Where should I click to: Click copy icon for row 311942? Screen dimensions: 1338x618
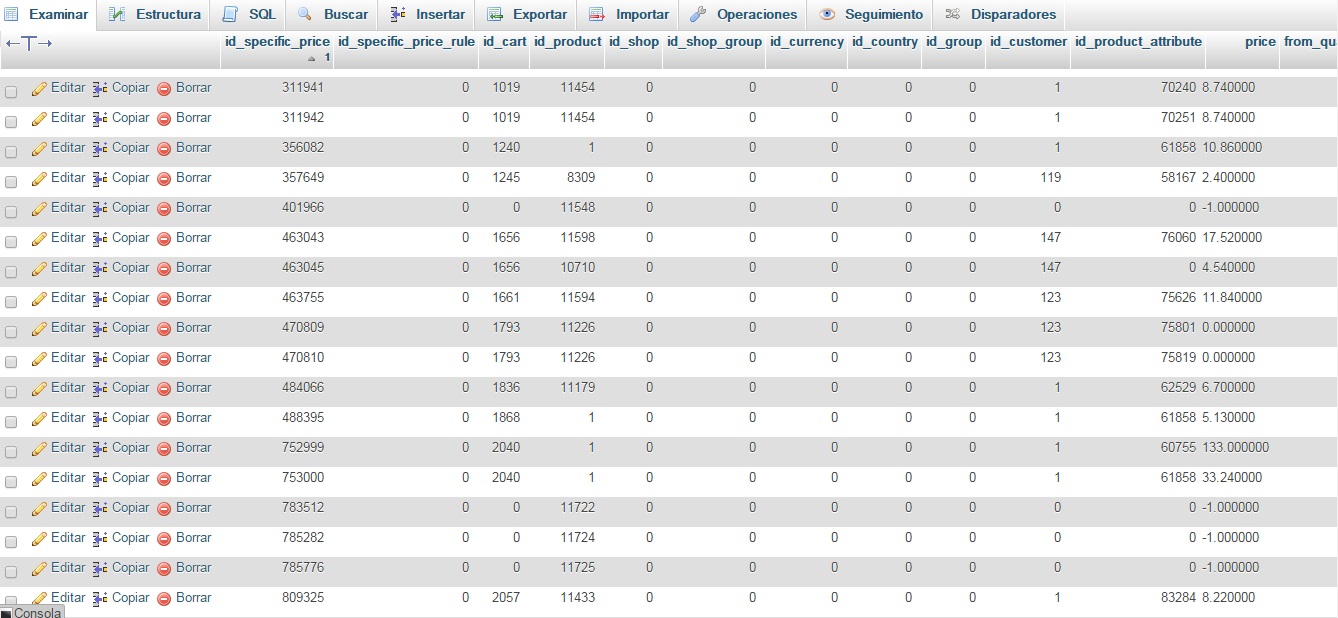click(x=100, y=118)
